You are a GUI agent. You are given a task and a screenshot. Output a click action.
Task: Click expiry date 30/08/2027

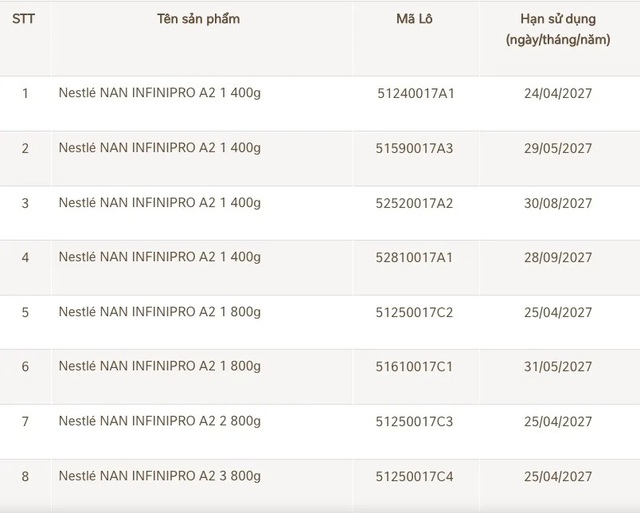558,204
